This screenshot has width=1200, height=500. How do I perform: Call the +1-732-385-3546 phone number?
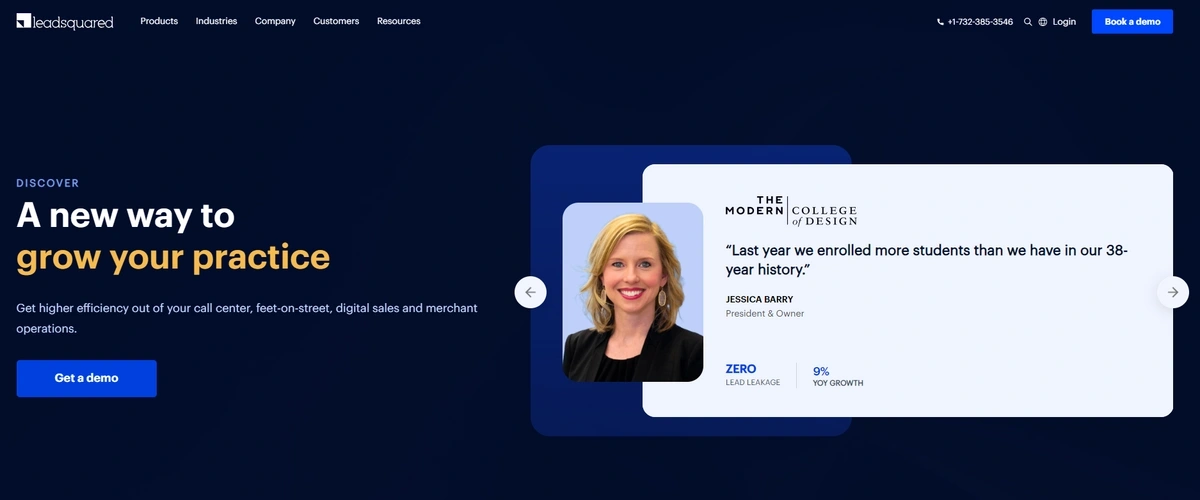tap(980, 21)
